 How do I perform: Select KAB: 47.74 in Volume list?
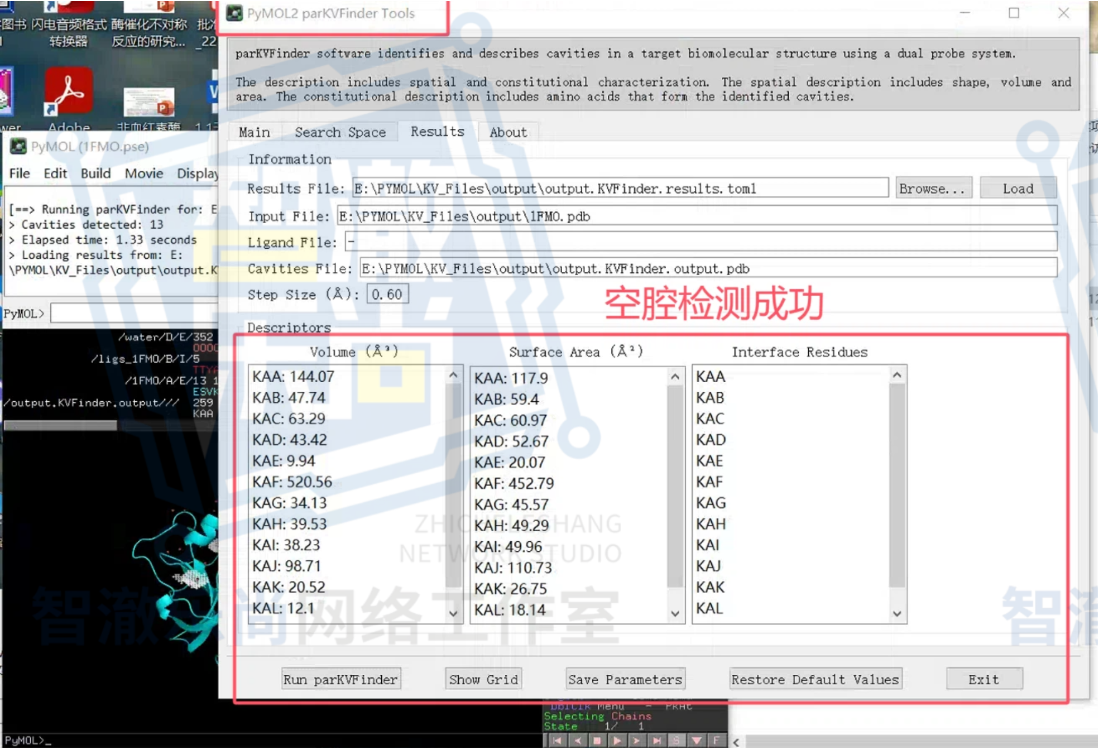click(x=289, y=397)
